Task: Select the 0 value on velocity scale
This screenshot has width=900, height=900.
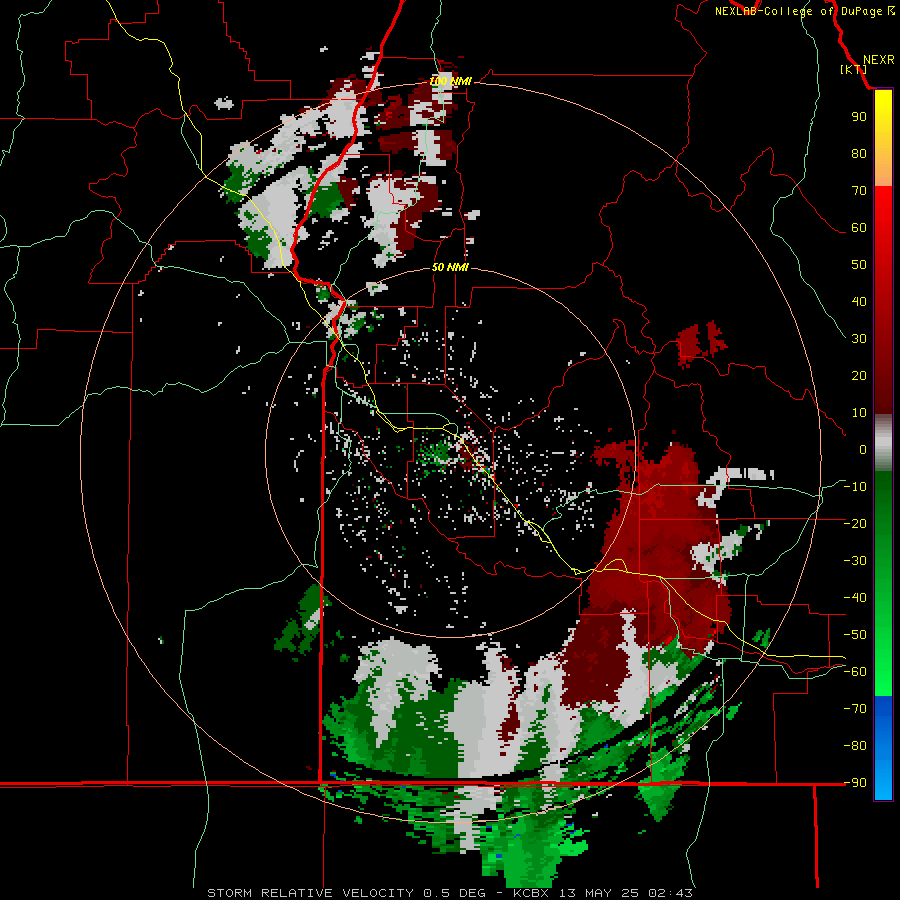Action: [863, 449]
